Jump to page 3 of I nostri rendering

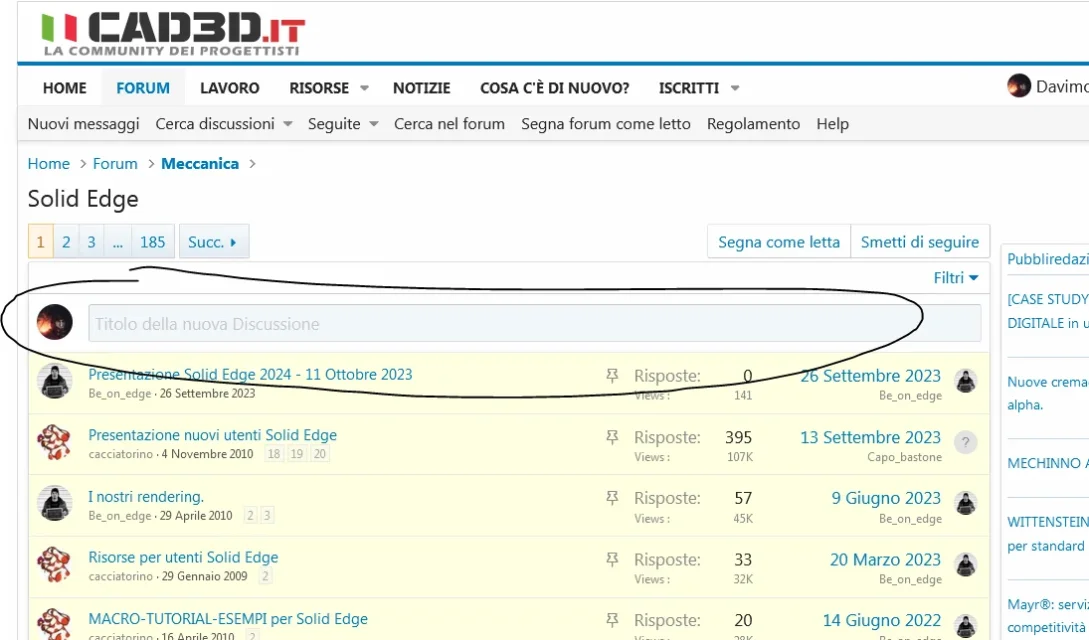(267, 515)
